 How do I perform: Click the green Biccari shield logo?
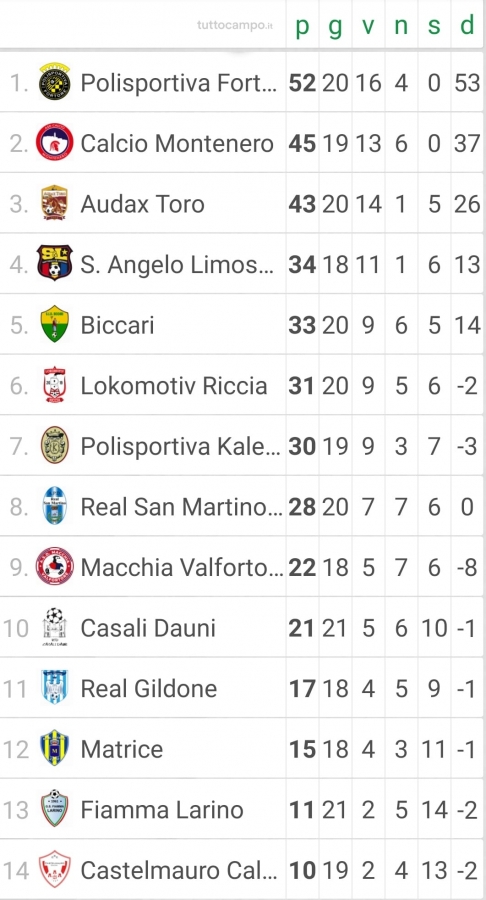pos(55,324)
